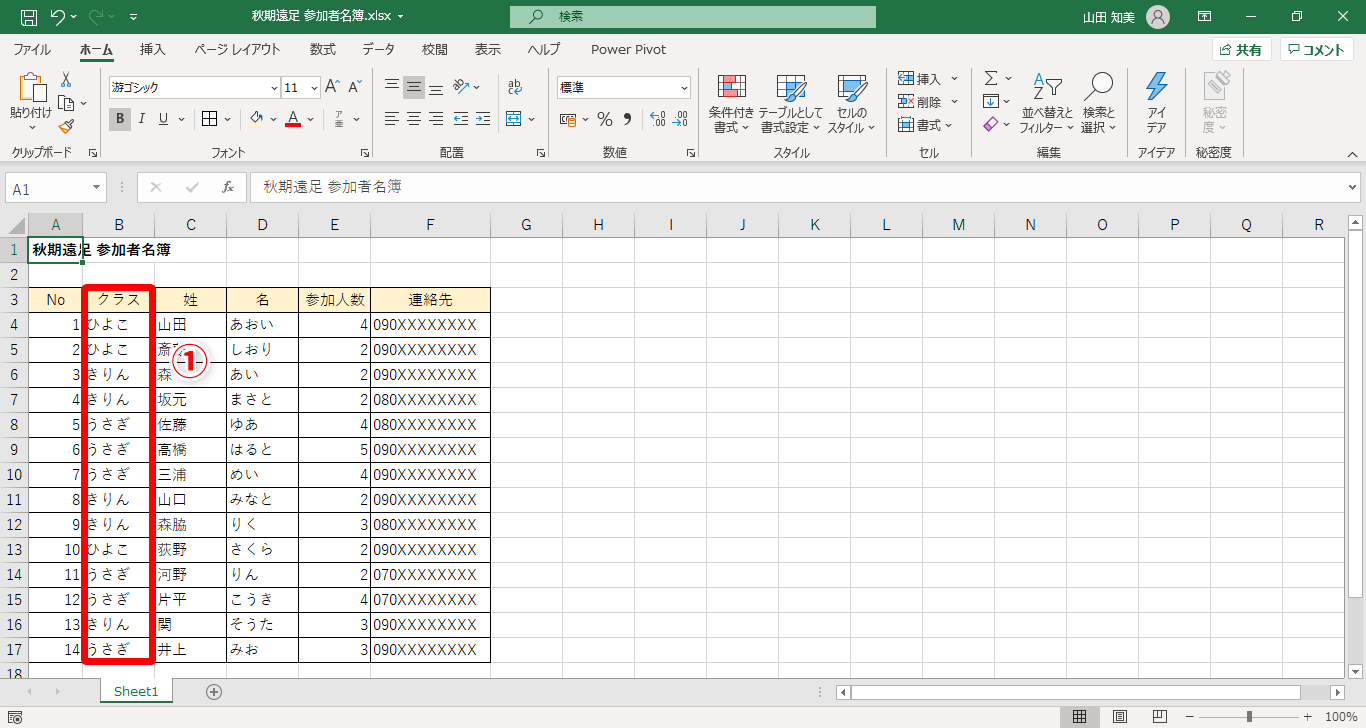
Task: Switch to Page Break Preview view
Action: click(1158, 716)
